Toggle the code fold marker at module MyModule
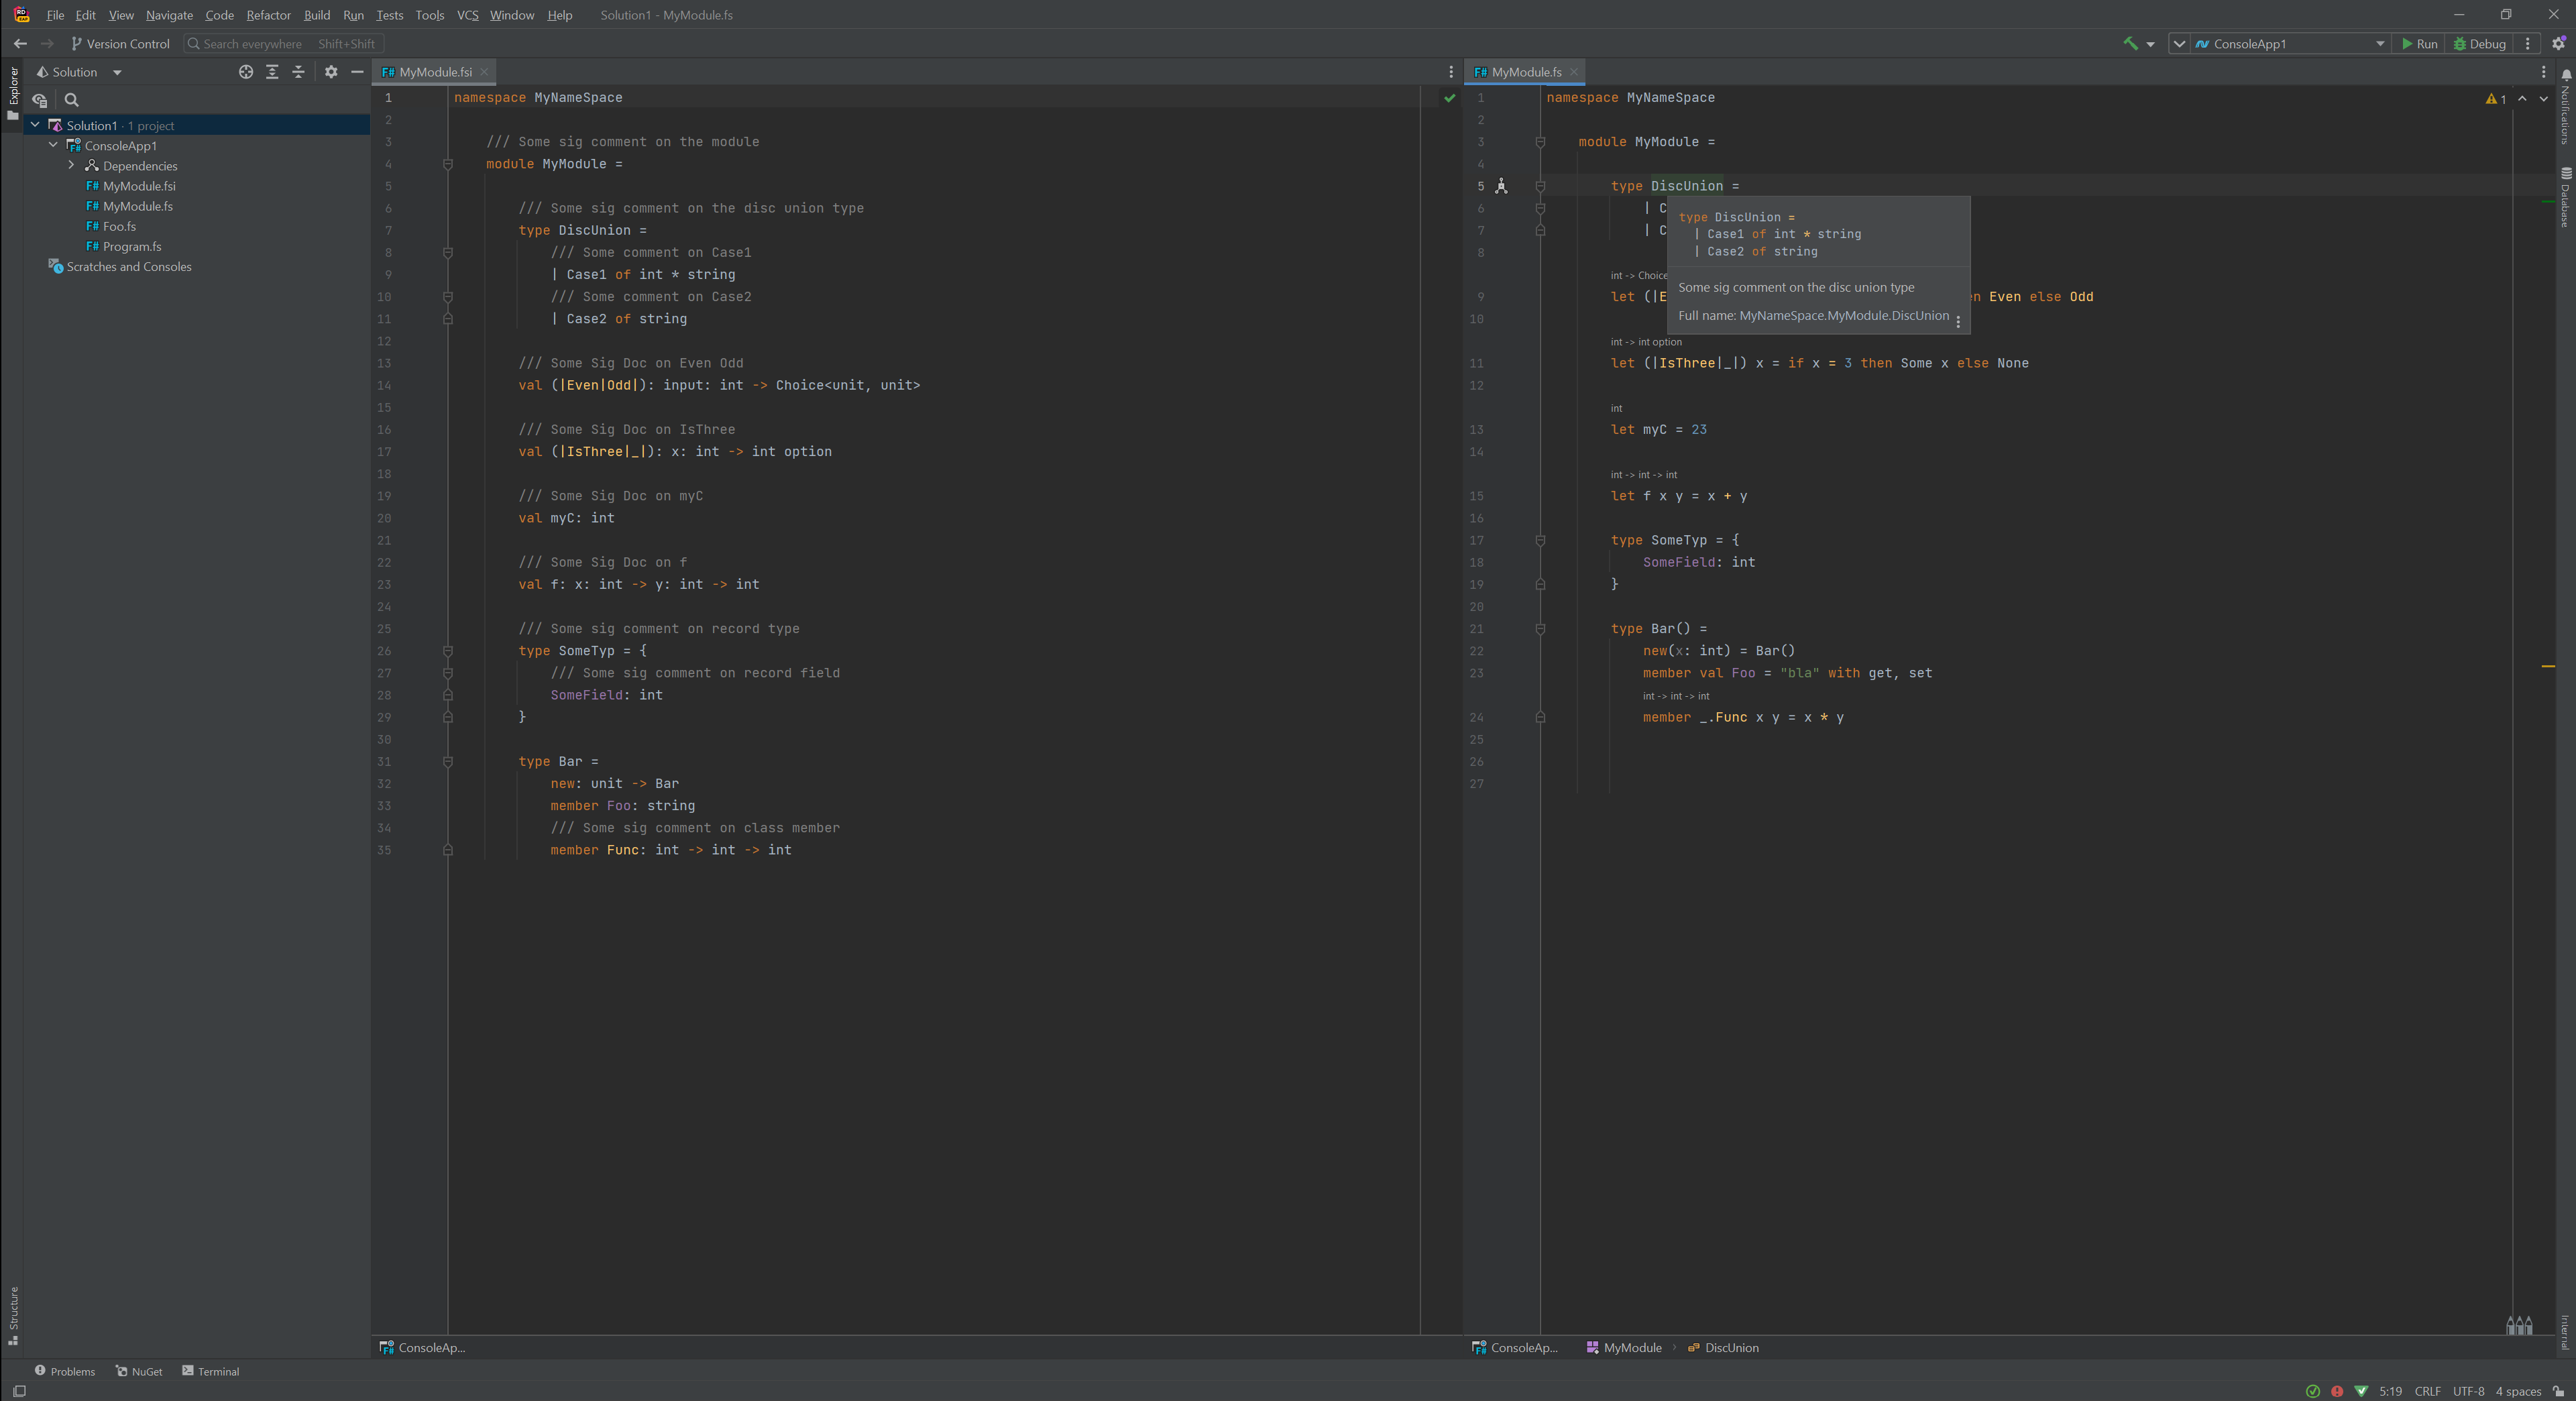This screenshot has width=2576, height=1401. click(x=448, y=164)
